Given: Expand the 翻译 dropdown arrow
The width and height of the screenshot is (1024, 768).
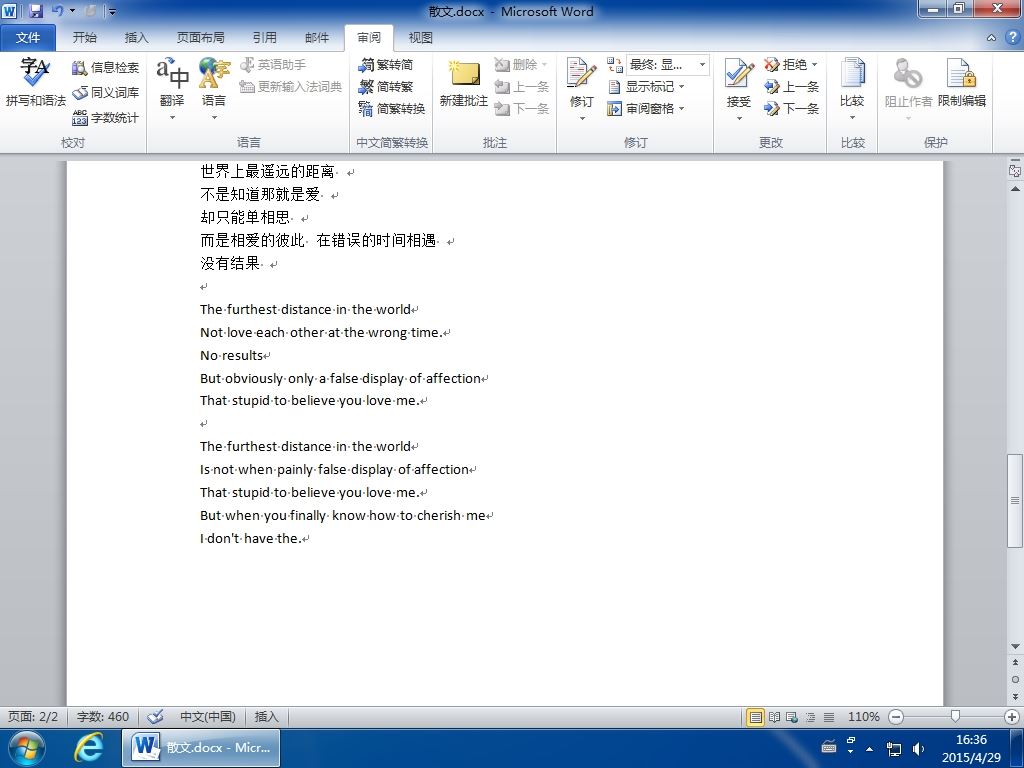Looking at the screenshot, I should point(172,118).
